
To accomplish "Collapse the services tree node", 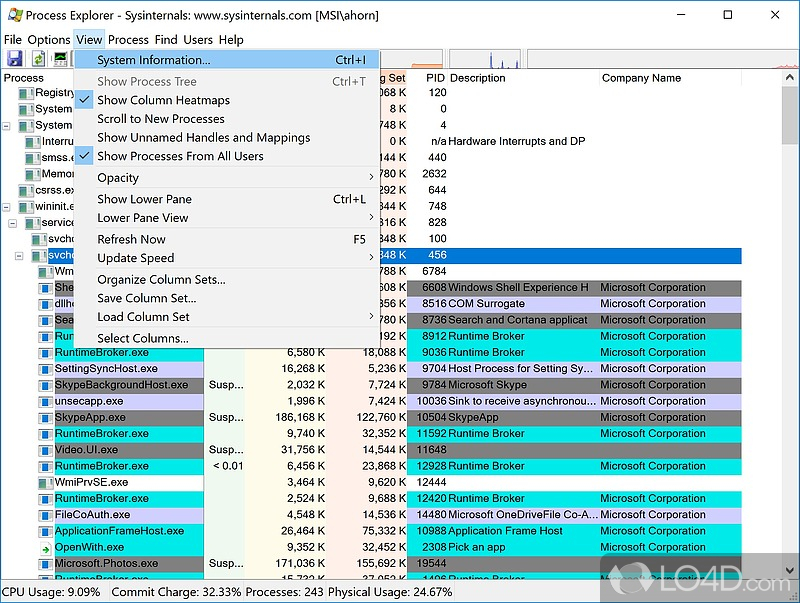I will [x=13, y=223].
